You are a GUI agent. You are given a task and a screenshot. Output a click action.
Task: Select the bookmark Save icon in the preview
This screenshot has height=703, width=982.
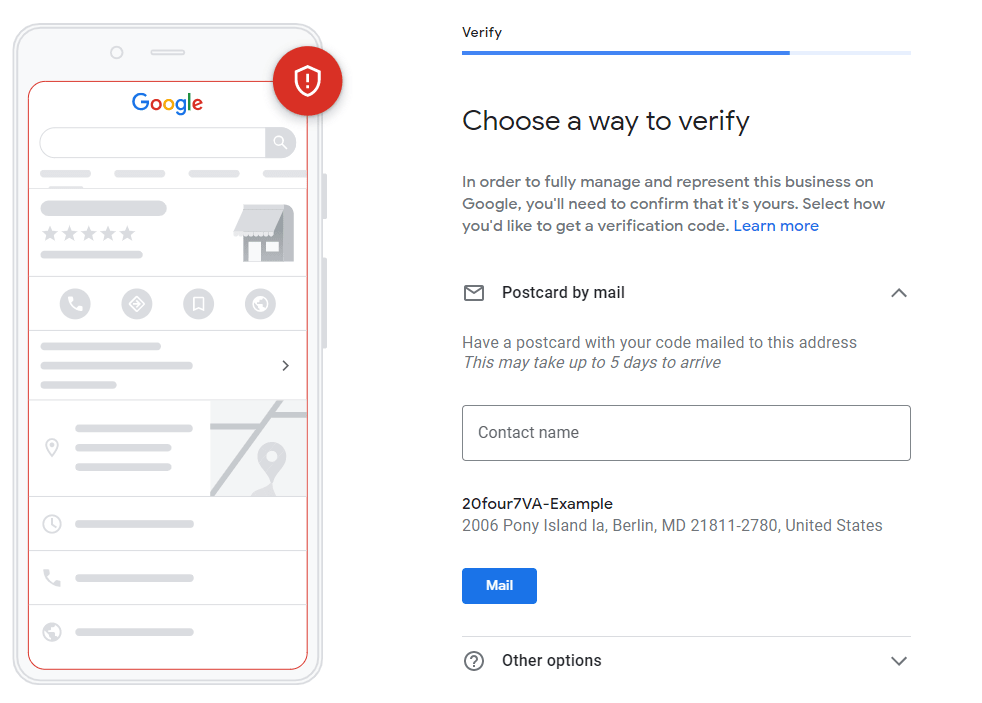tap(198, 304)
